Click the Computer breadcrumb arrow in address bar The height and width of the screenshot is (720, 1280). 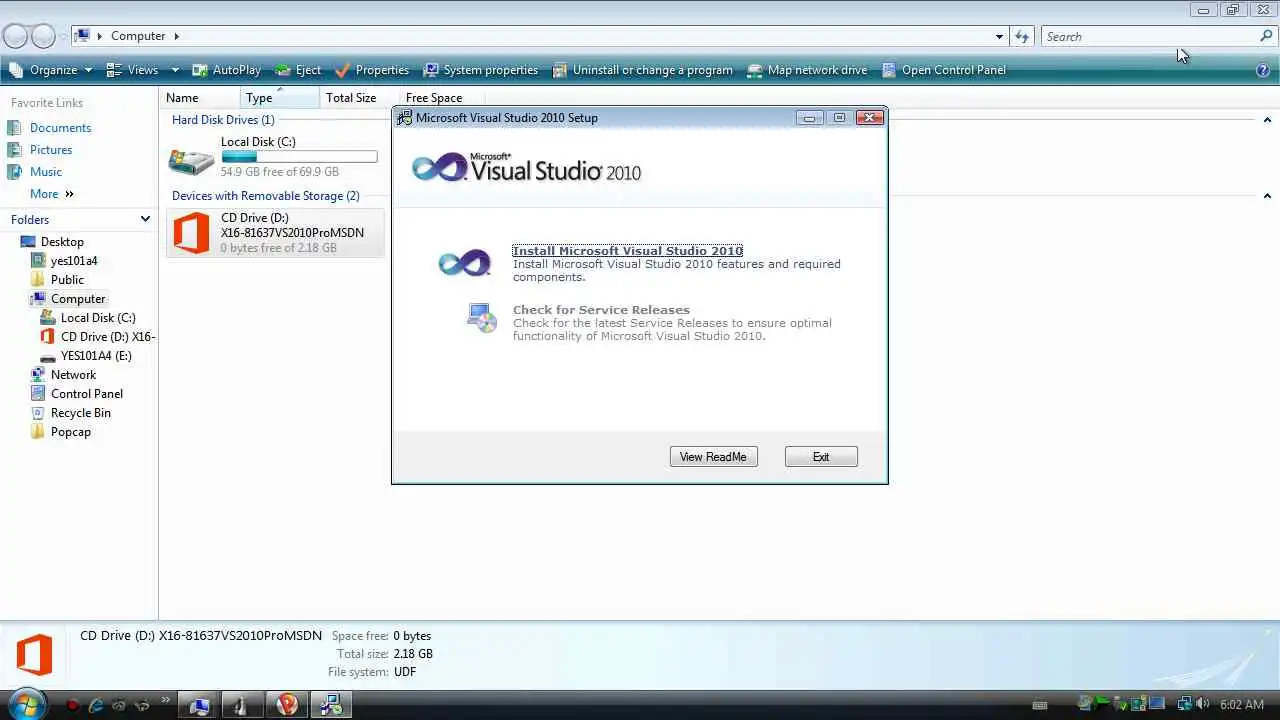(177, 36)
